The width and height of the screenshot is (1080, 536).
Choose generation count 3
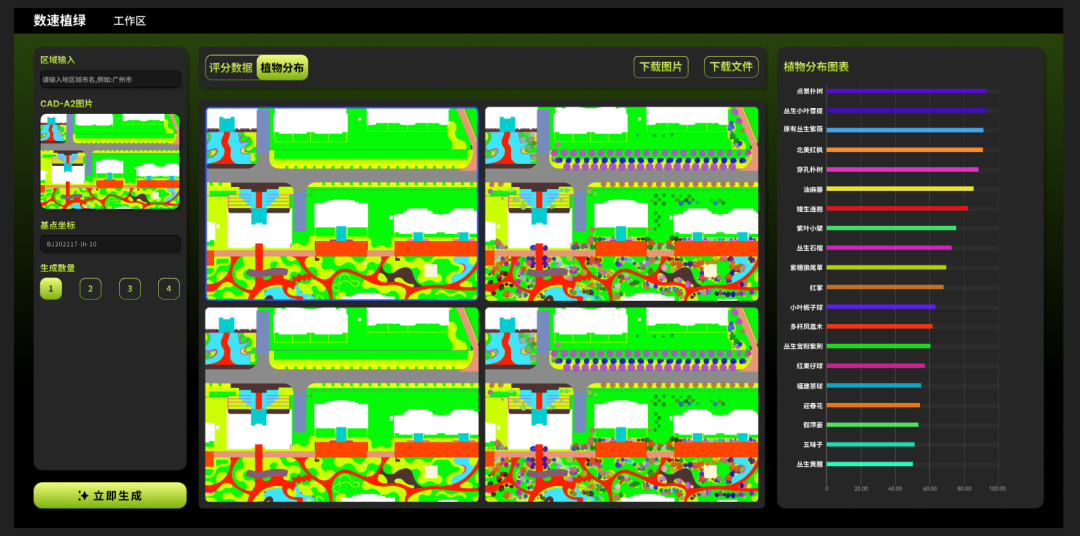tap(129, 289)
